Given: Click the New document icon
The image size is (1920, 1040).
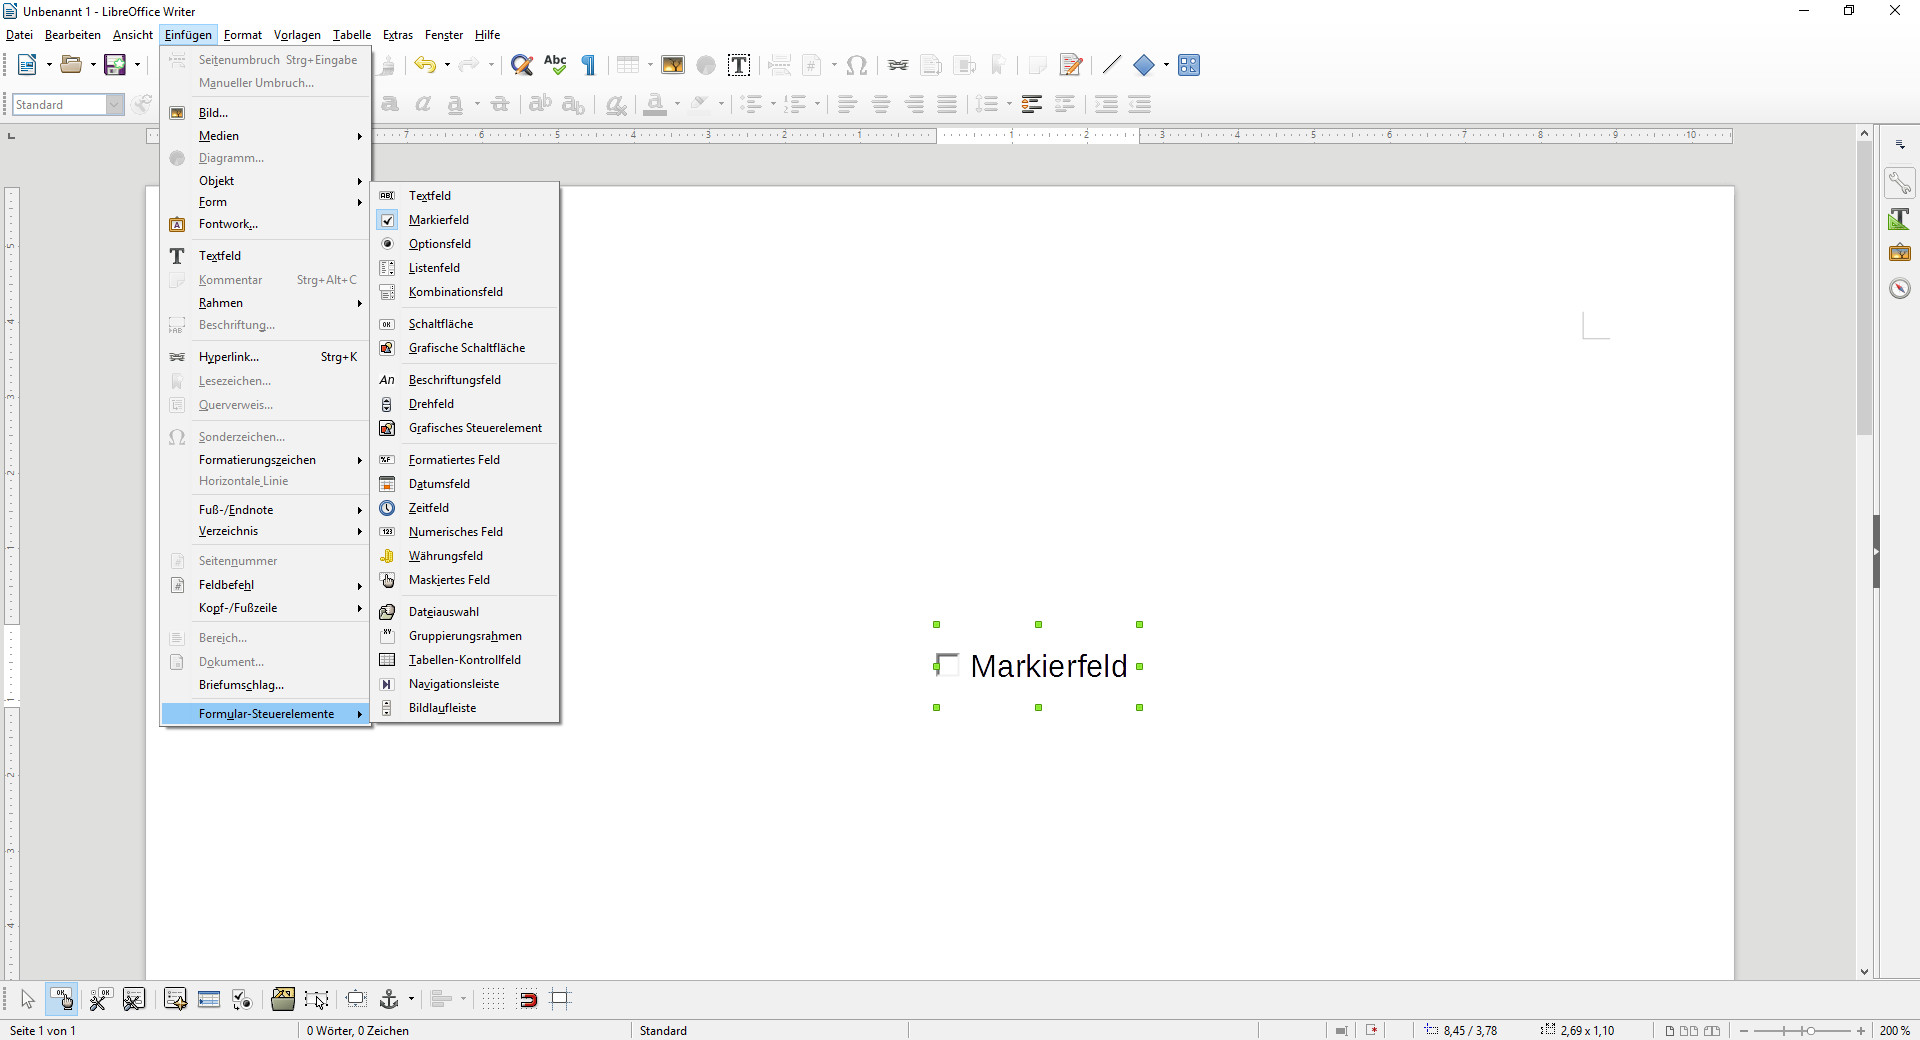Looking at the screenshot, I should tap(27, 65).
